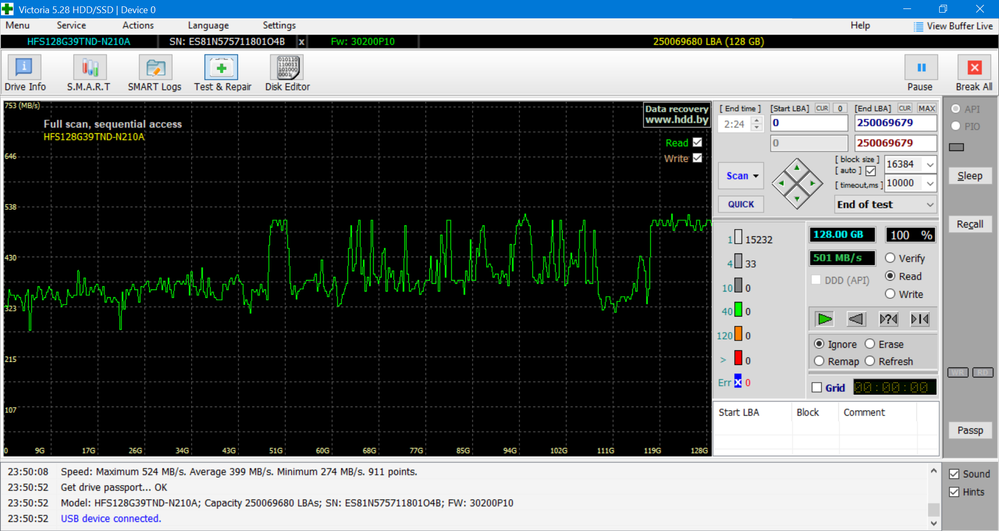Click the Pause icon button
The height and width of the screenshot is (531, 999).
pos(919,74)
